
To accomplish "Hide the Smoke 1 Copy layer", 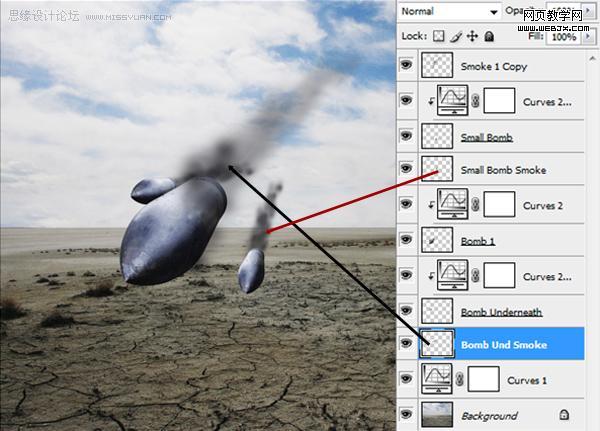I will (406, 64).
